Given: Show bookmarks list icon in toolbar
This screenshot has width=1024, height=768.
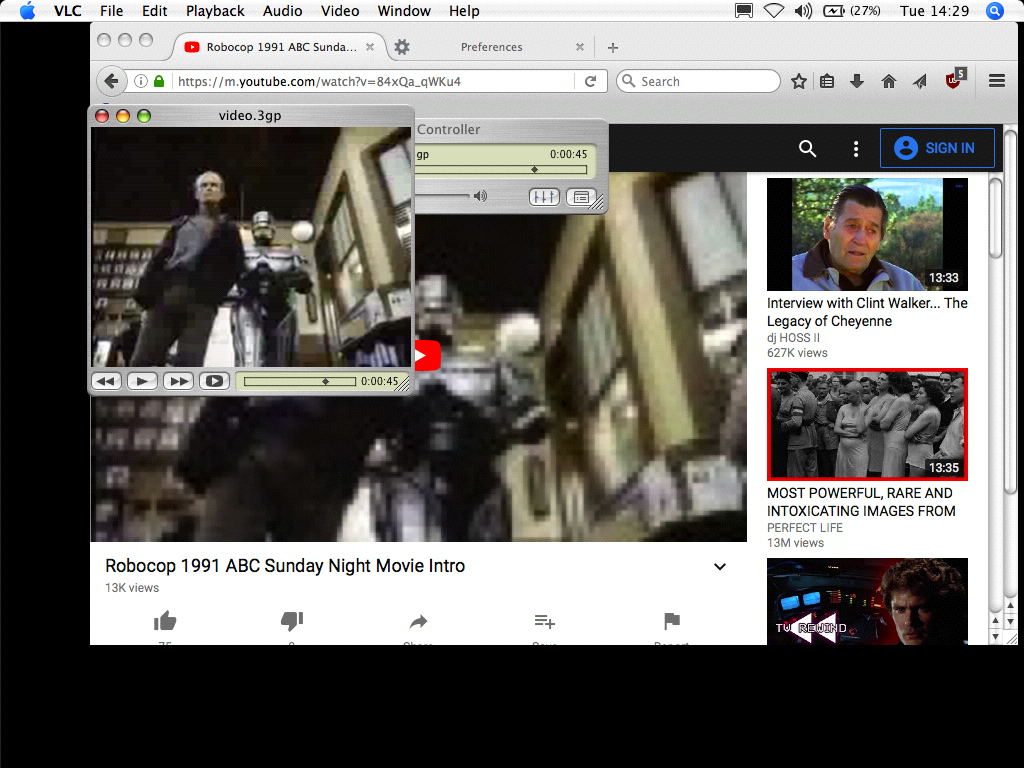Looking at the screenshot, I should point(827,81).
